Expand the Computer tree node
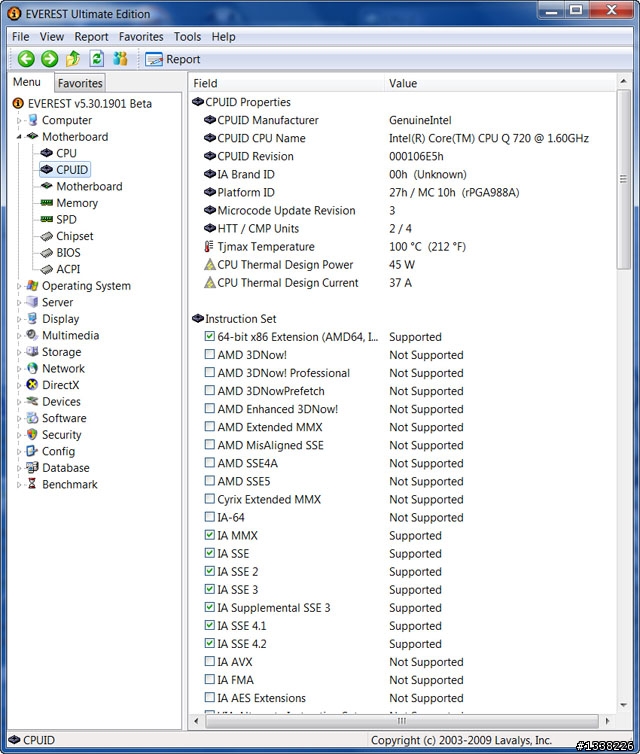 click(x=19, y=120)
